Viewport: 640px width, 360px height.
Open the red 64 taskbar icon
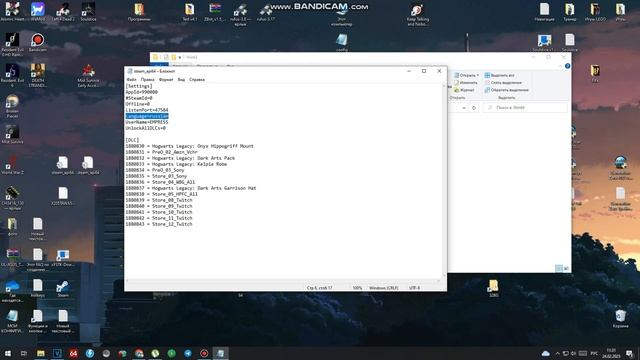pyautogui.click(x=73, y=353)
